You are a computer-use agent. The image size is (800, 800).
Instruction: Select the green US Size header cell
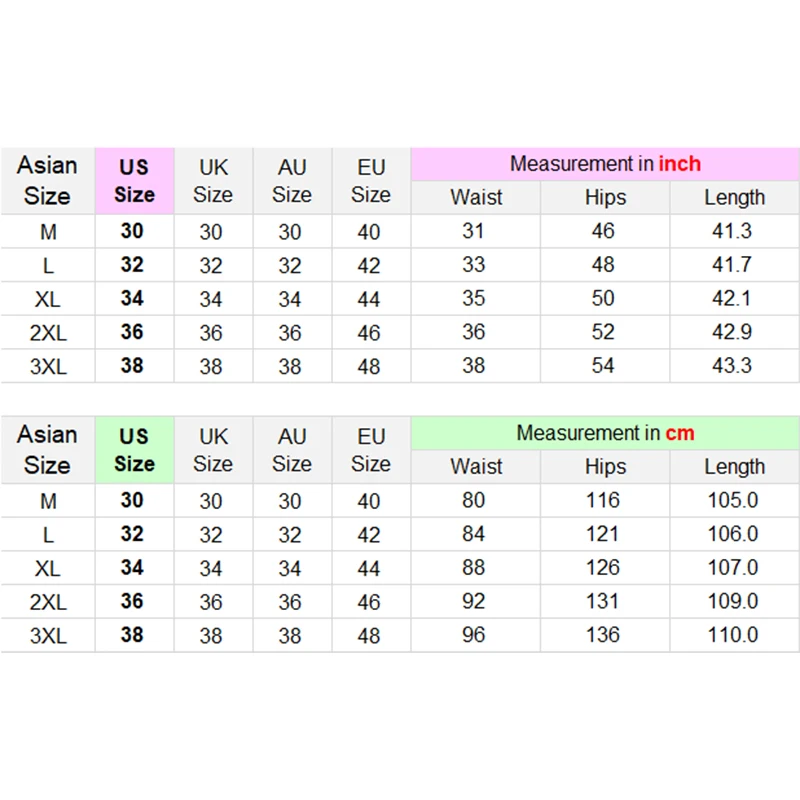tap(135, 450)
